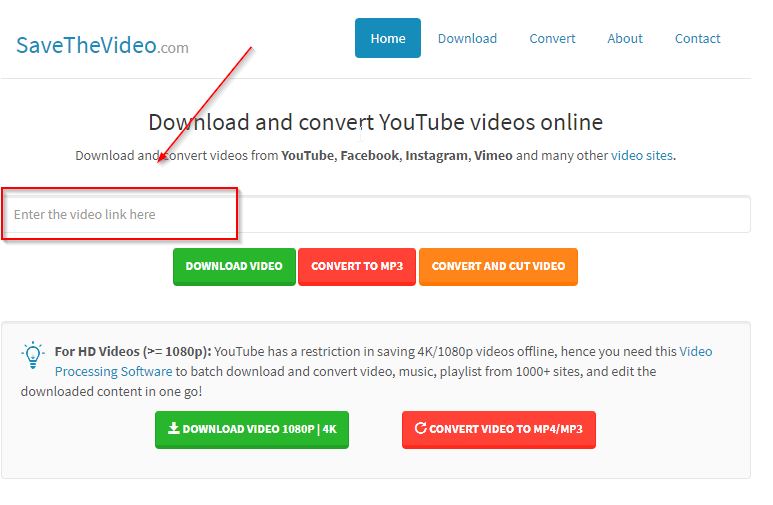Click the bold 'Instagram' text in the description
The height and width of the screenshot is (505, 773).
tap(436, 155)
